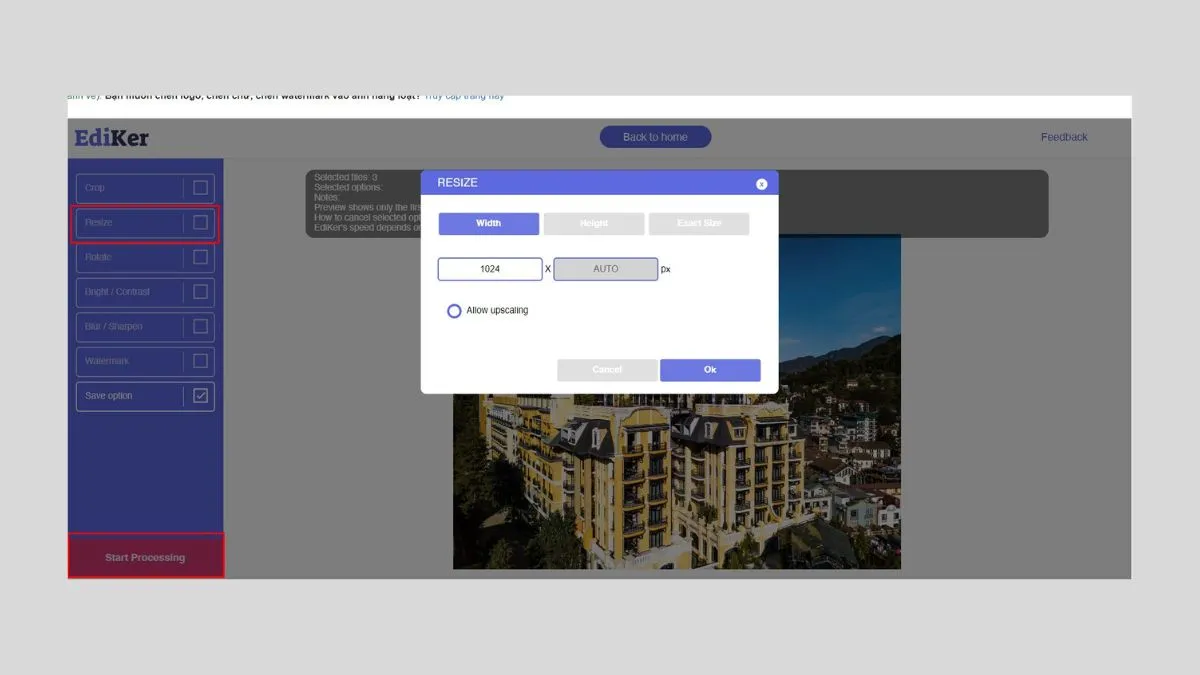
Task: Uncheck the Save option checkbox
Action: point(202,395)
